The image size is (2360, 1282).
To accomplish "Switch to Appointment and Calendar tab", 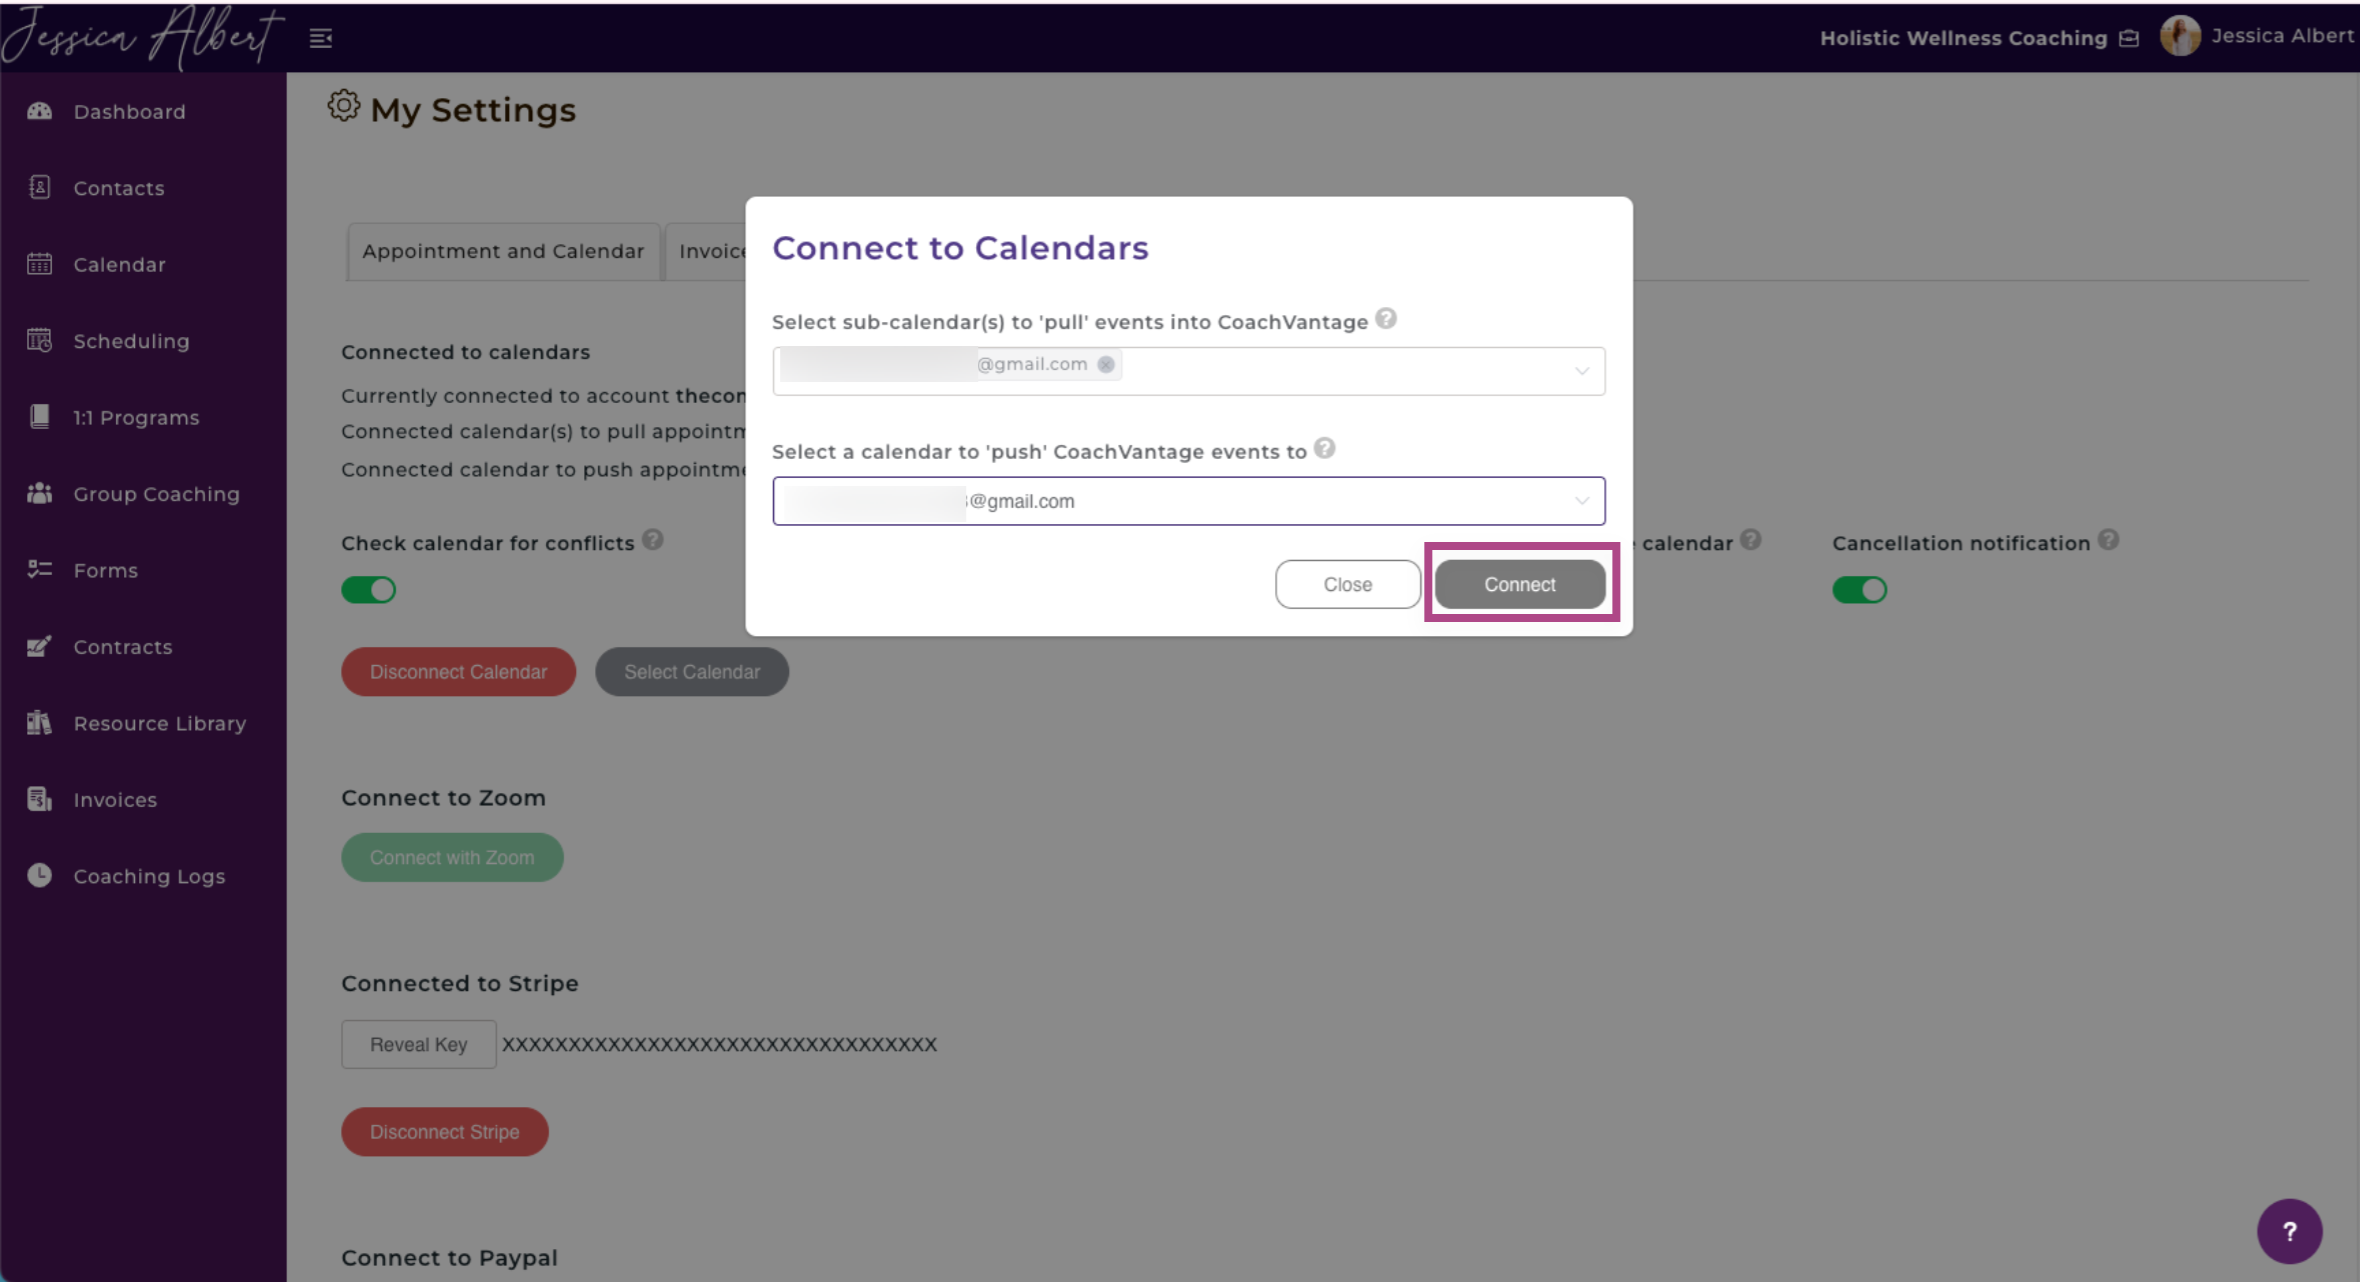I will pyautogui.click(x=503, y=251).
